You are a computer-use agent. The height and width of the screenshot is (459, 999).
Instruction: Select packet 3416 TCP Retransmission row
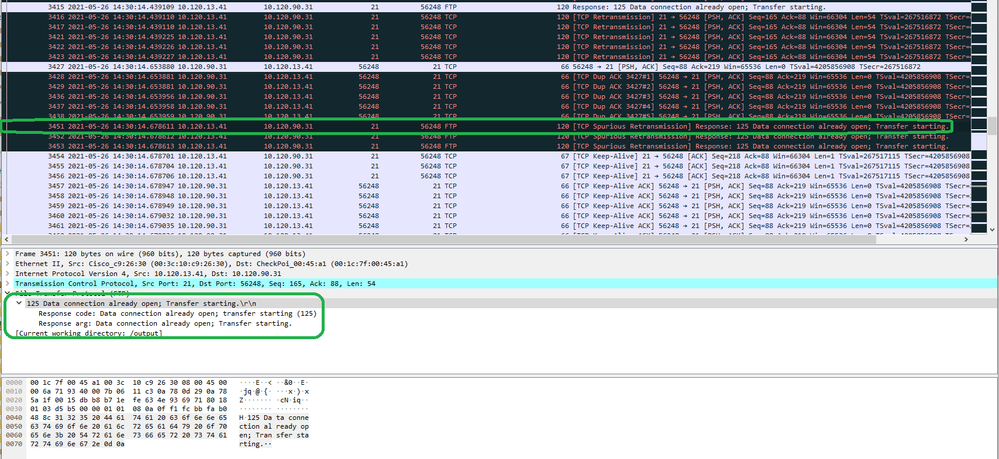tap(300, 17)
